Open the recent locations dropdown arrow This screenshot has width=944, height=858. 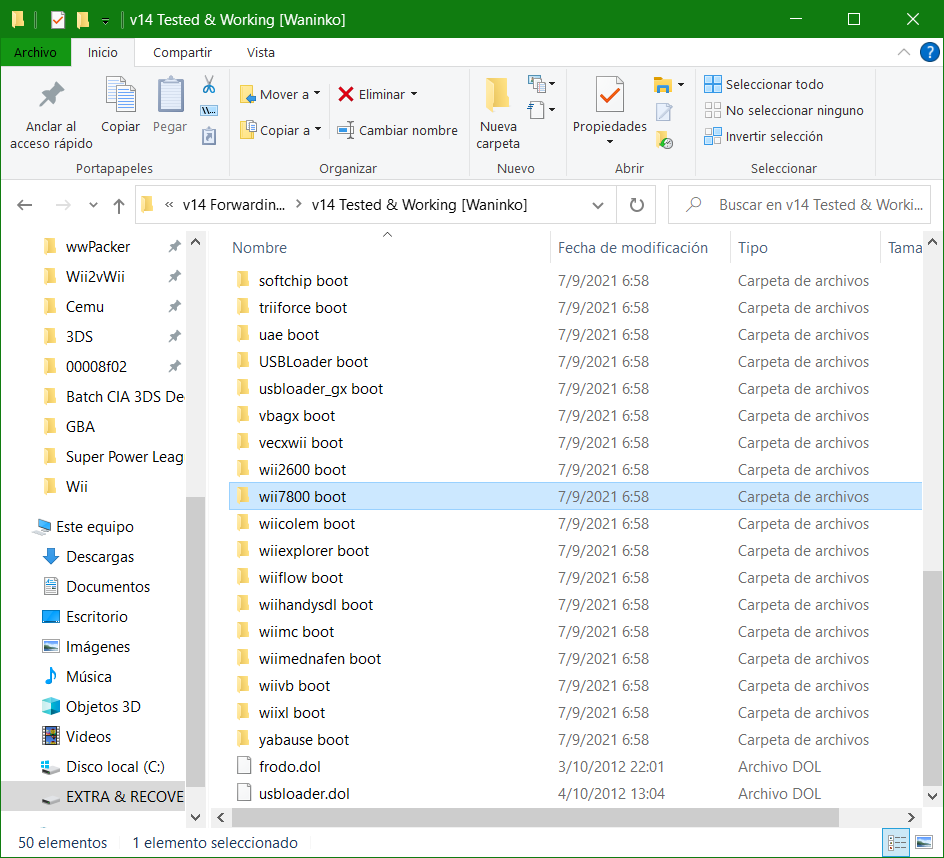click(93, 205)
